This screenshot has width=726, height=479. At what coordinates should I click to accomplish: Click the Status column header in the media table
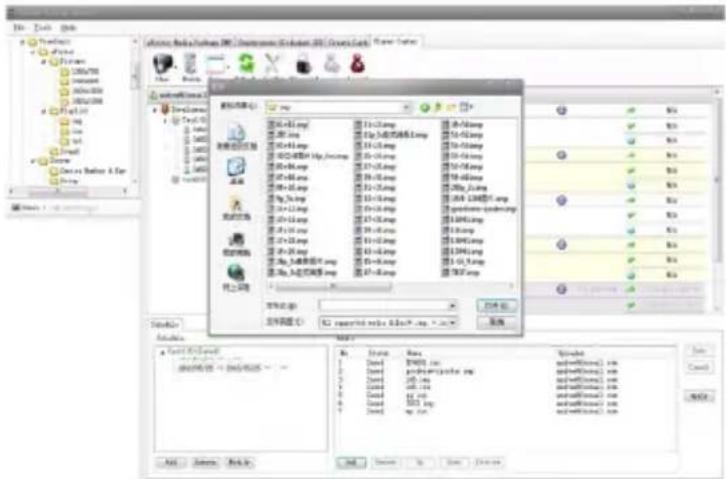point(378,354)
